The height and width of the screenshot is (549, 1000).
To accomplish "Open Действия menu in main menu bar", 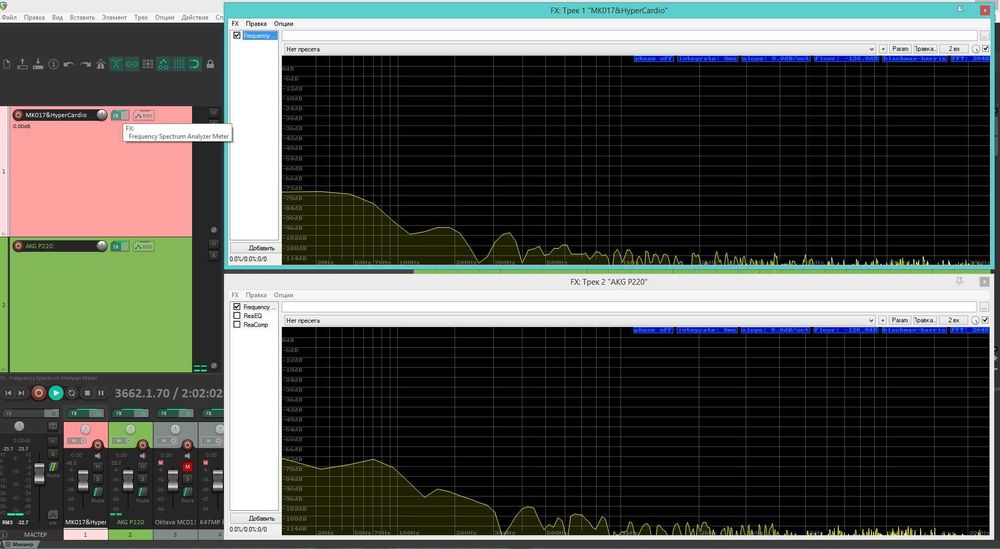I will 195,17.
